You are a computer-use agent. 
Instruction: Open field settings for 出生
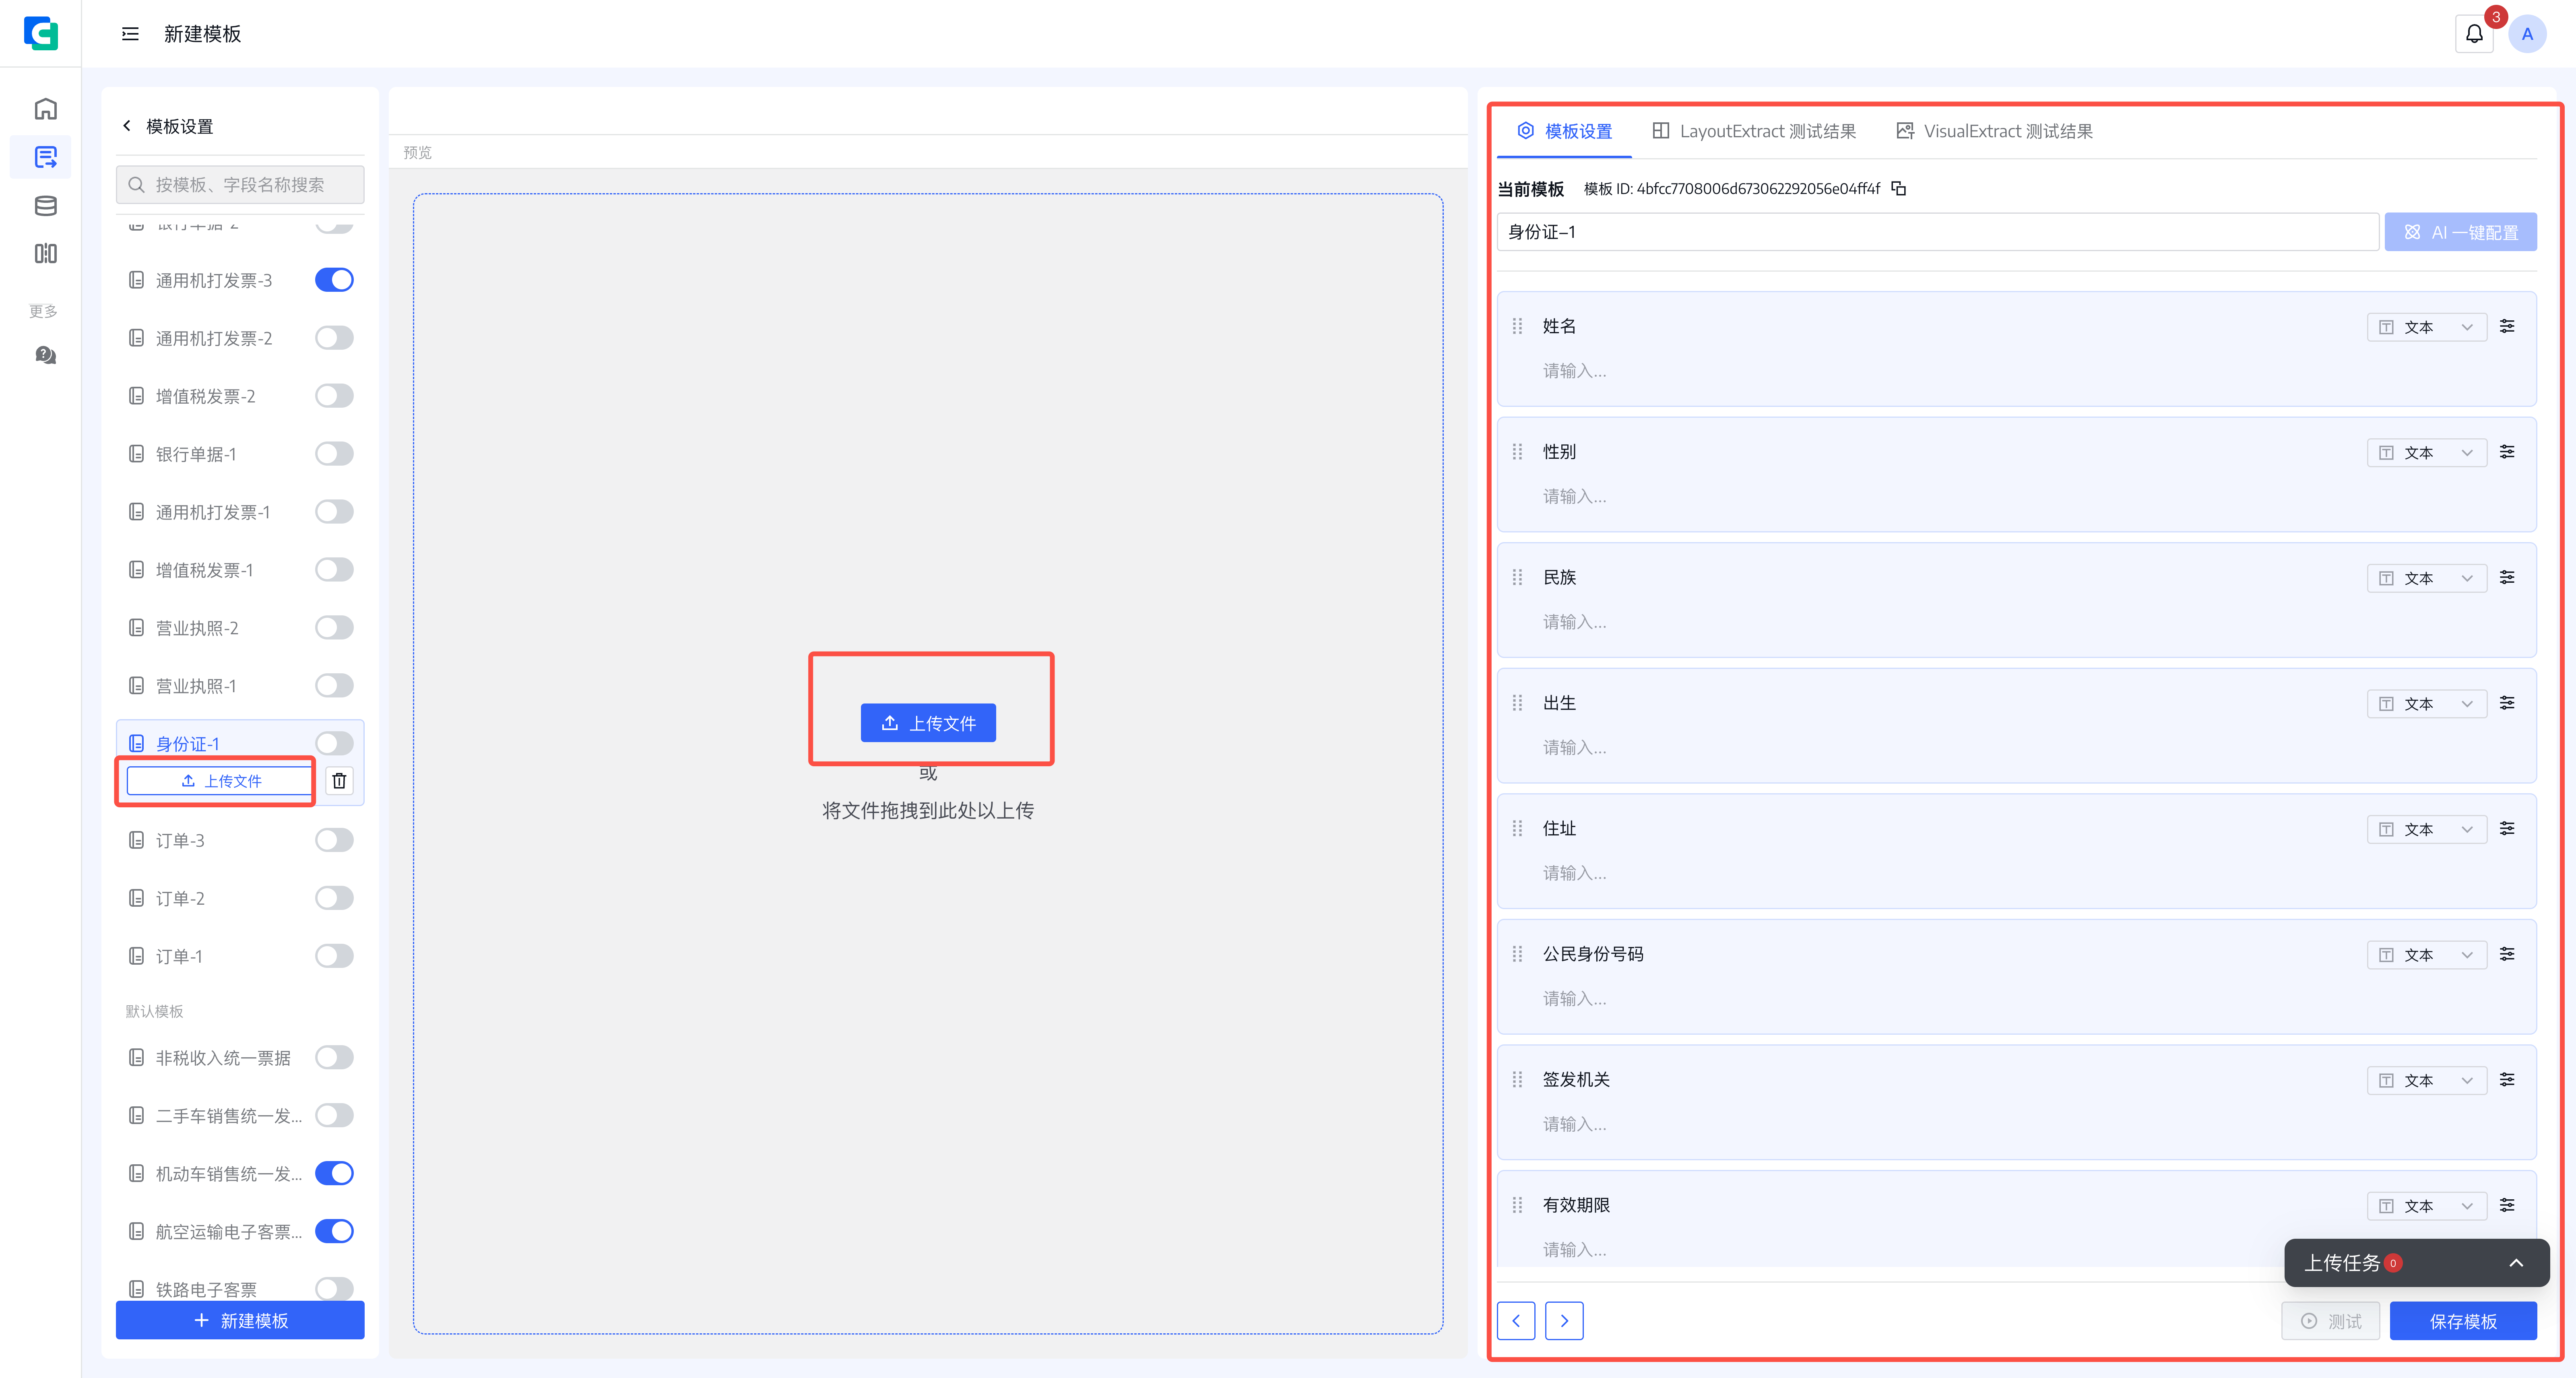pyautogui.click(x=2507, y=703)
